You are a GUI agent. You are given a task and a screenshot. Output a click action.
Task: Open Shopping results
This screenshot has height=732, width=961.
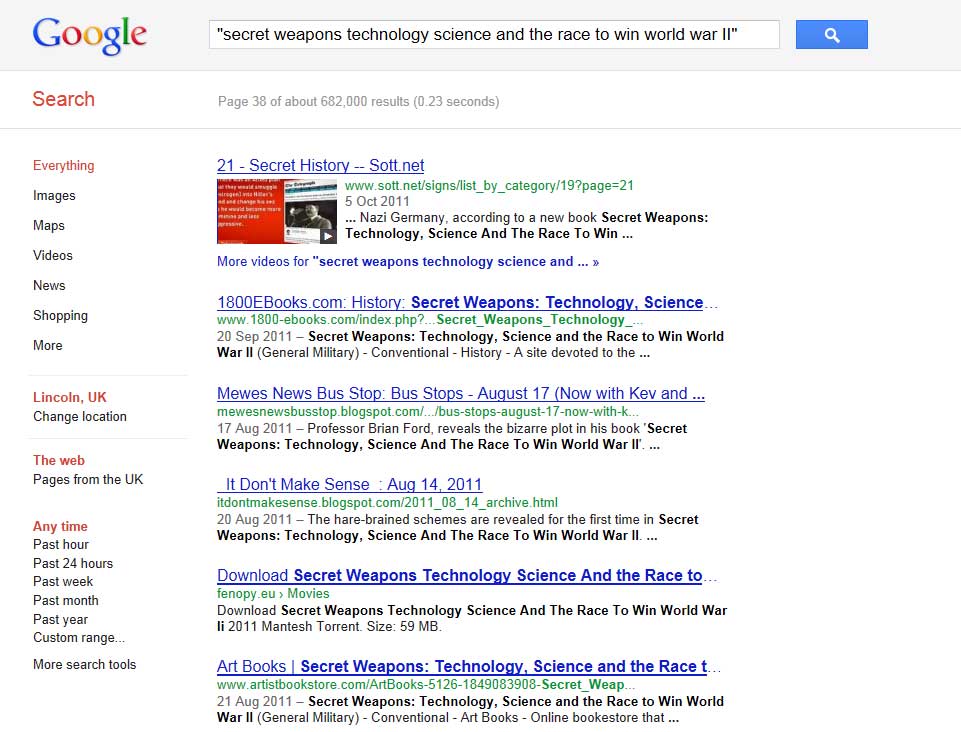[60, 316]
